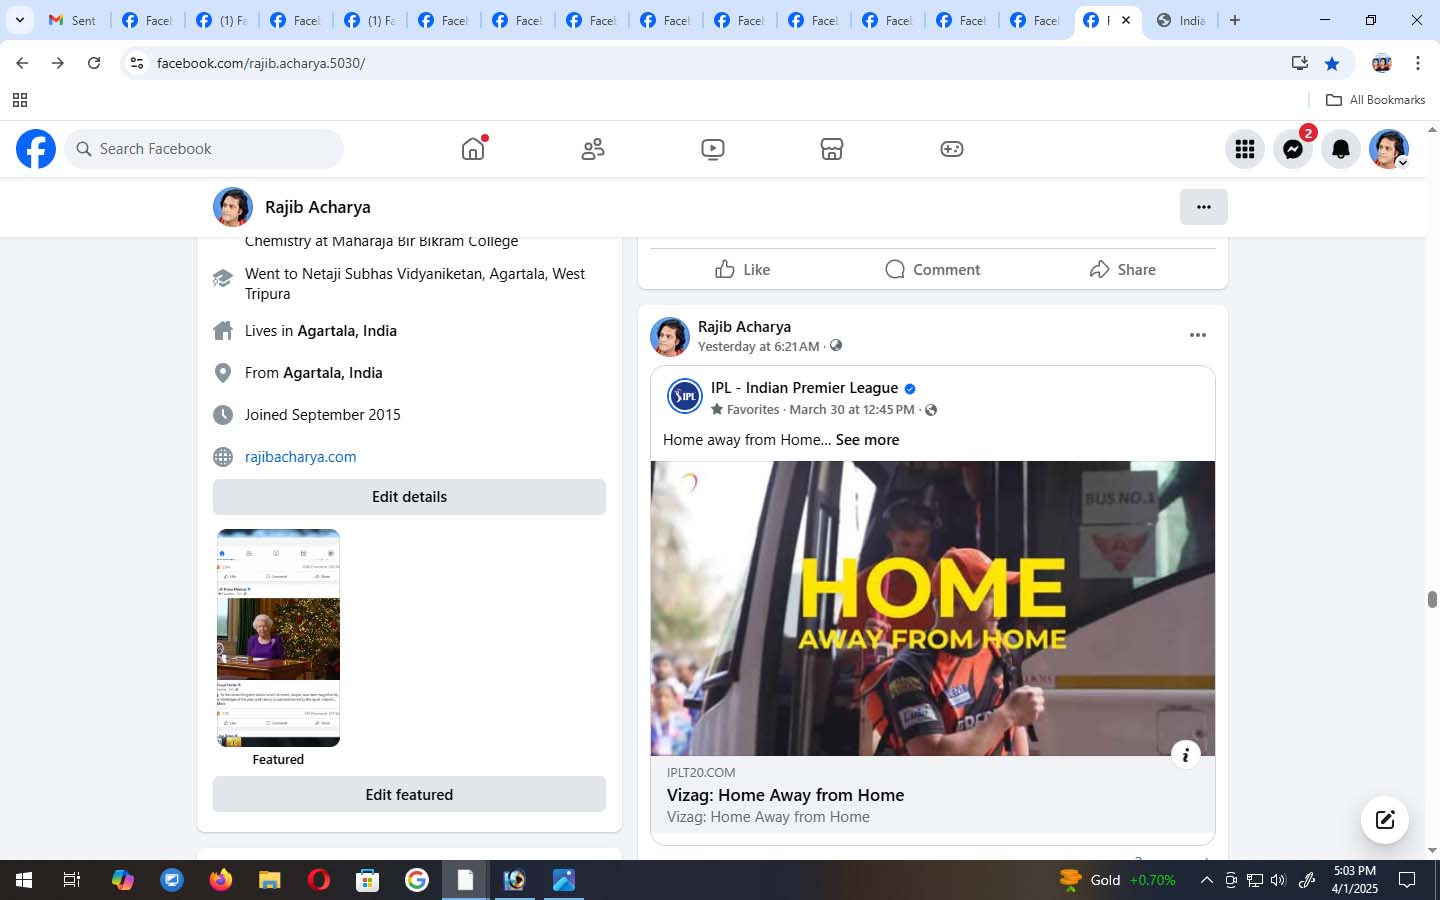Screen dimensions: 1440x900
Task: Open Windows Start menu
Action: pos(24,880)
